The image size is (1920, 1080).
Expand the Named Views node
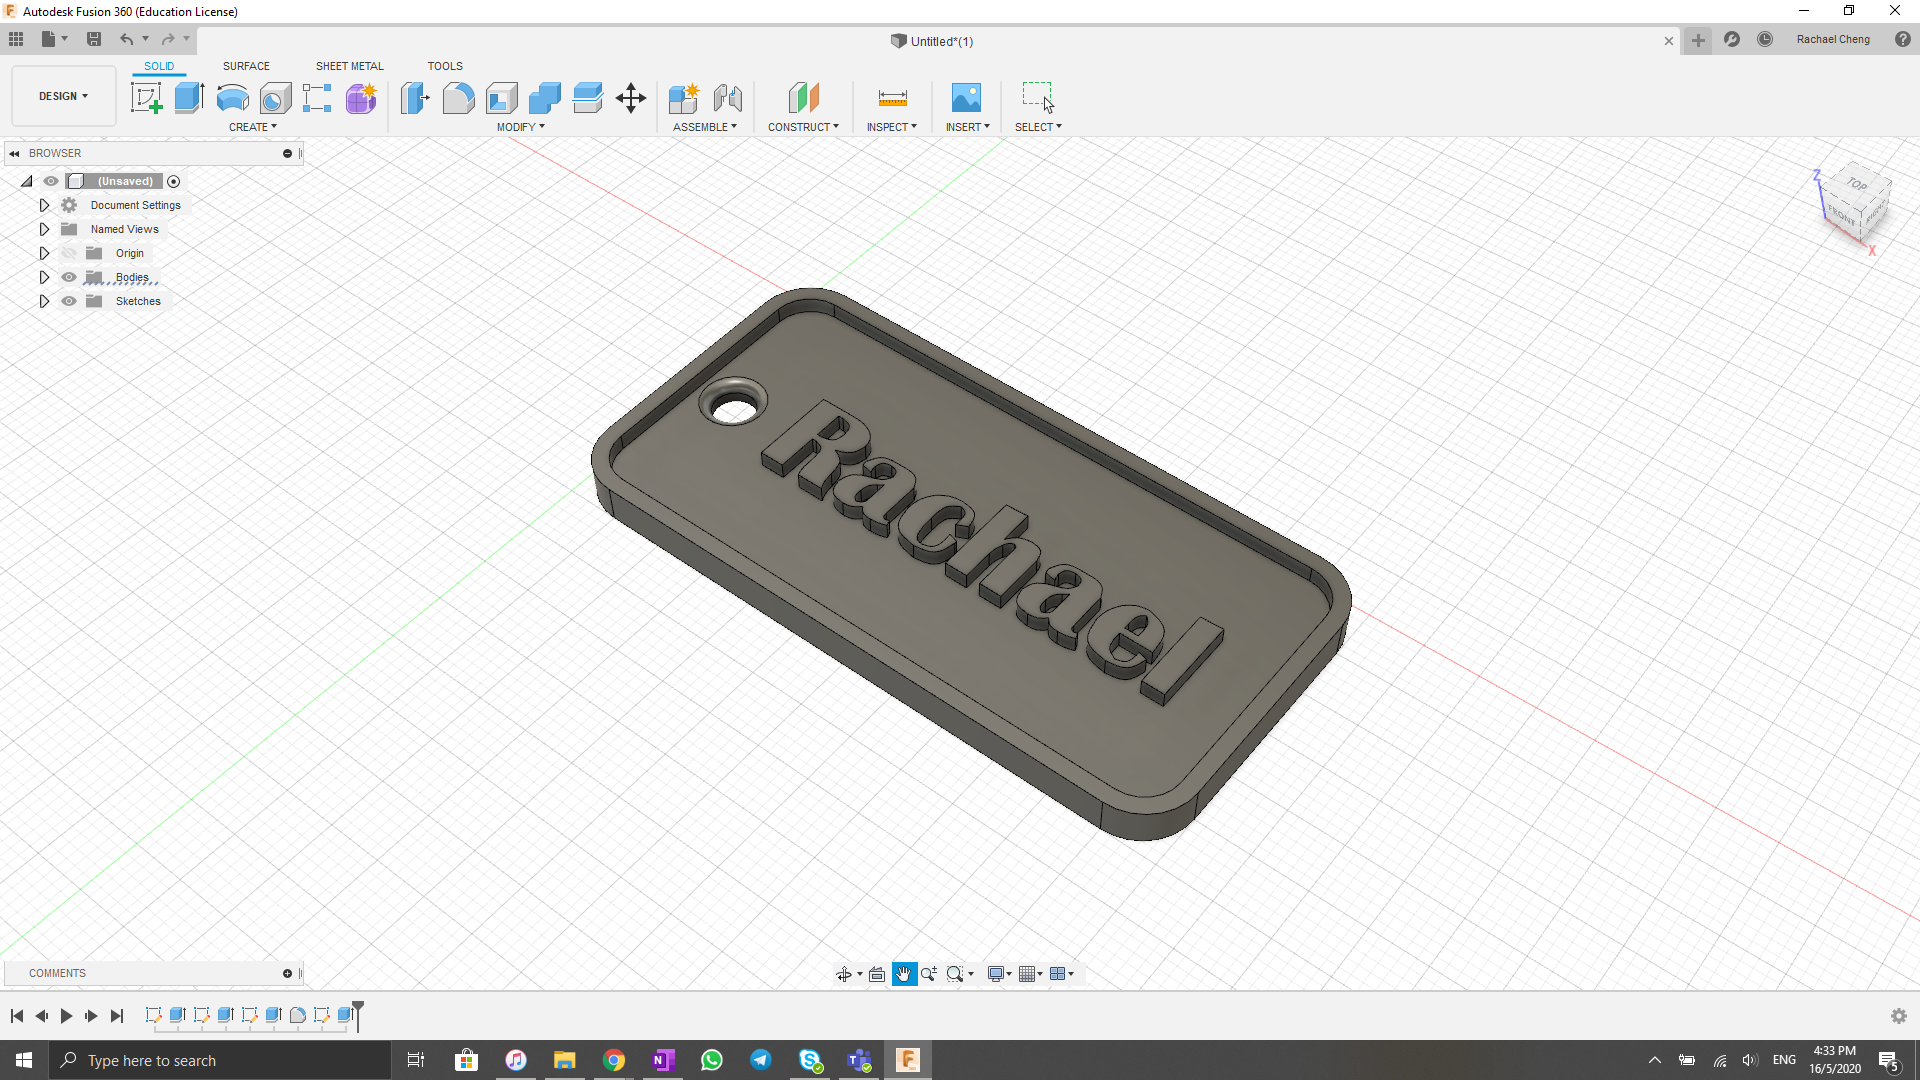44,229
